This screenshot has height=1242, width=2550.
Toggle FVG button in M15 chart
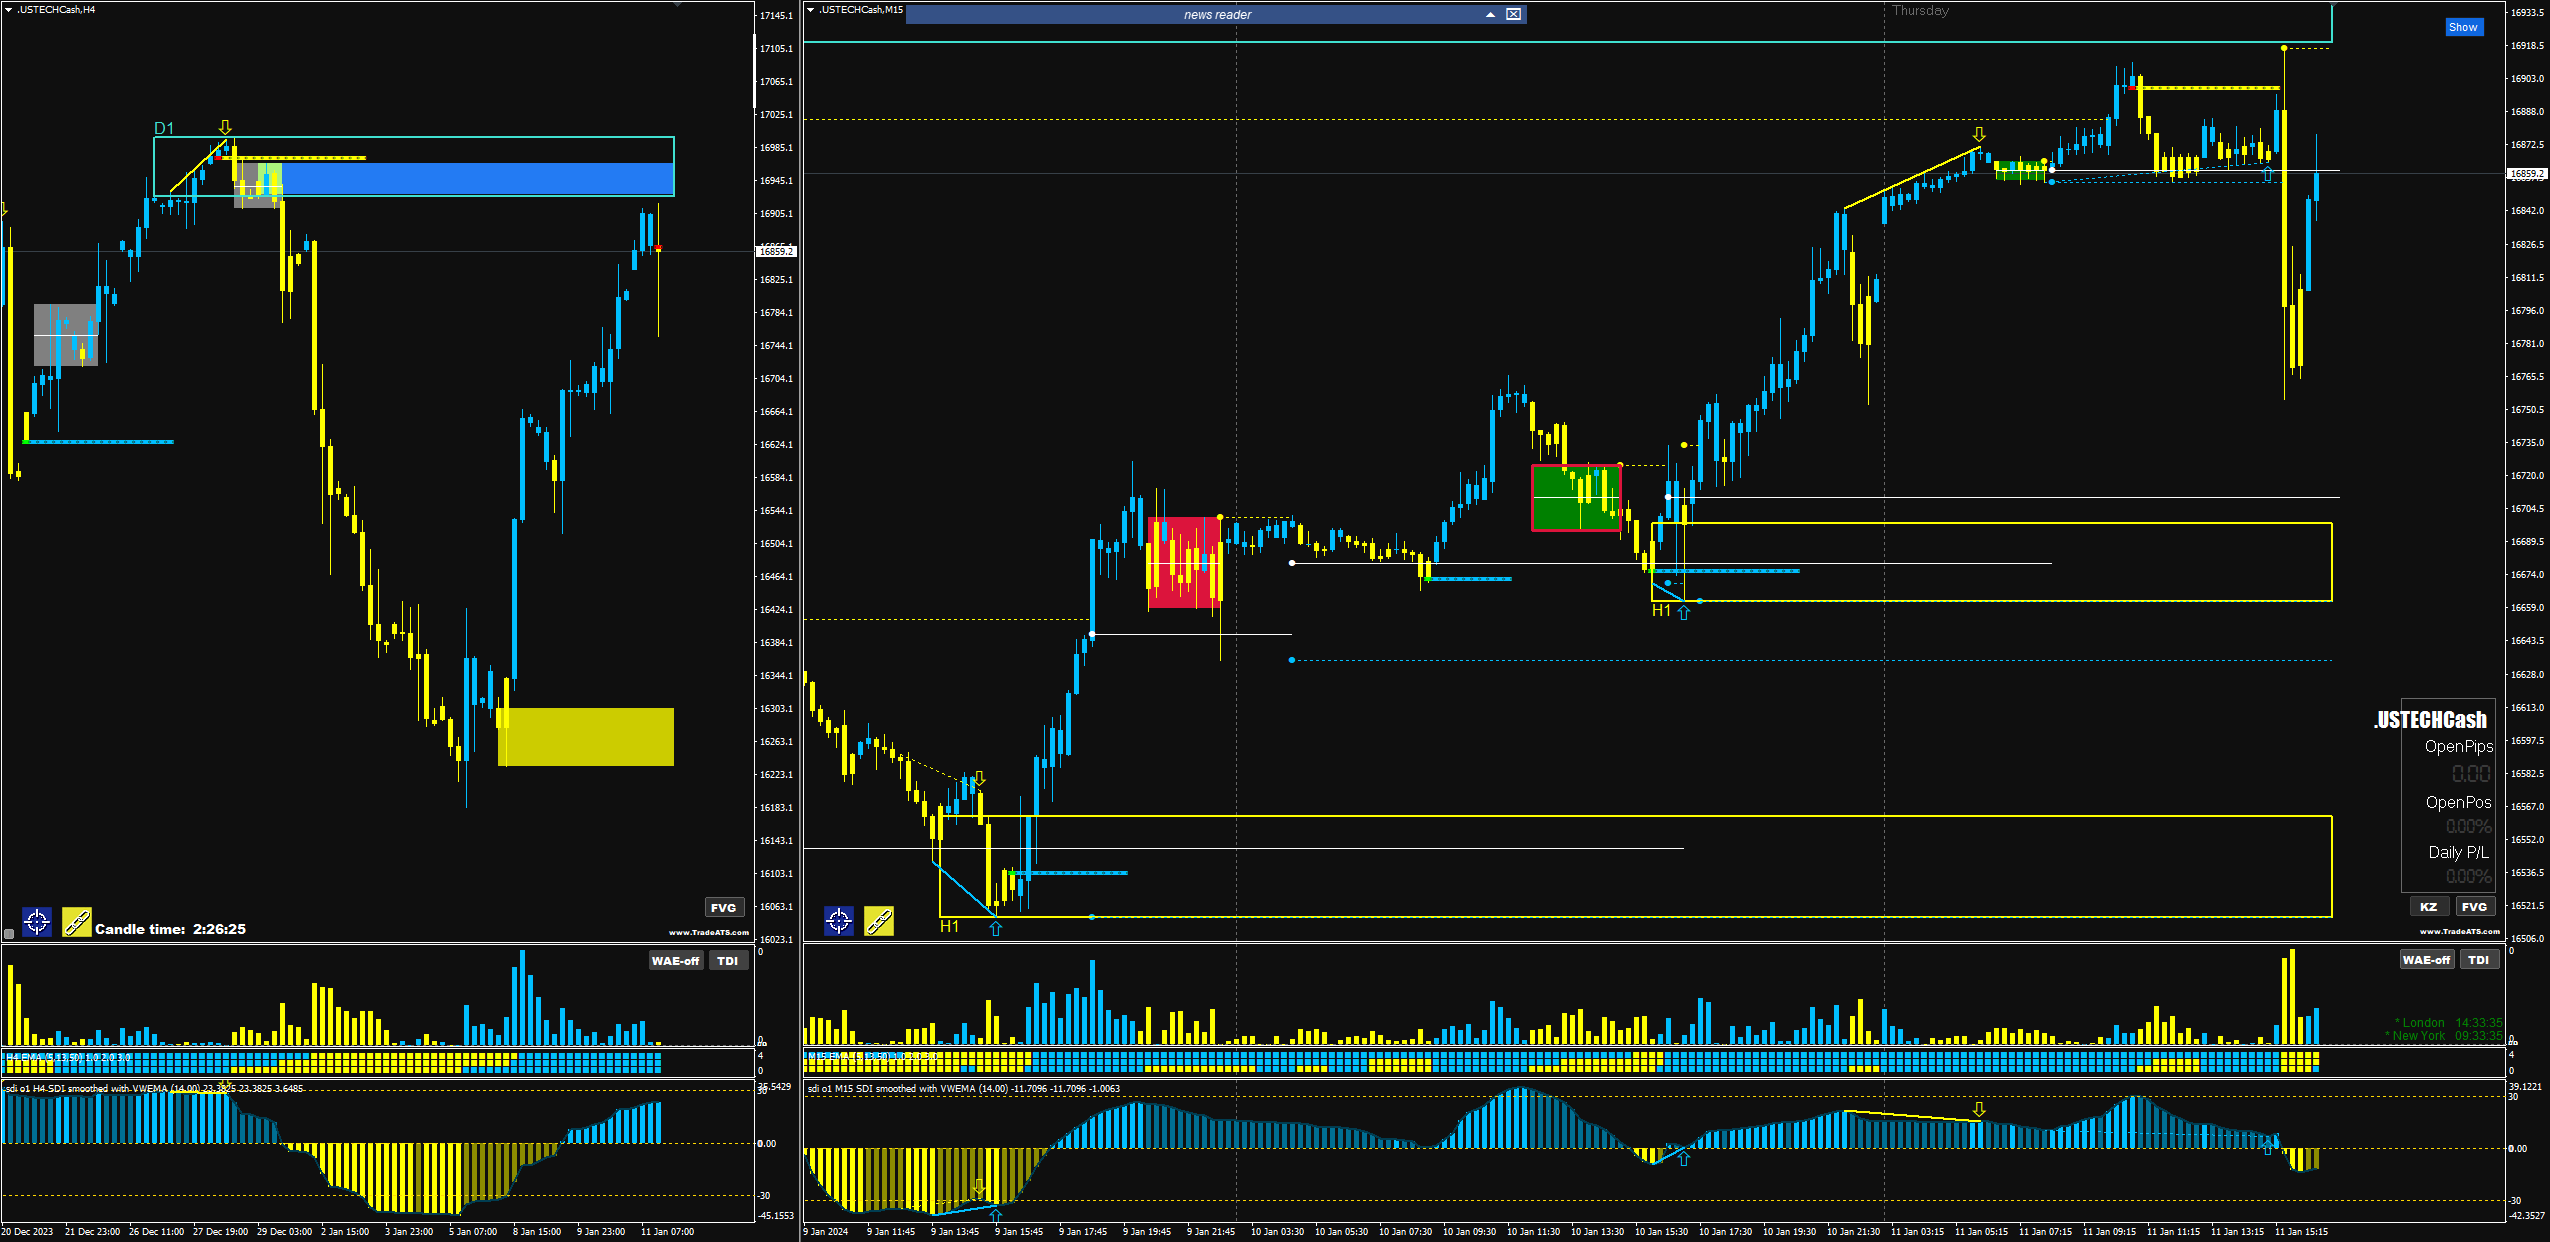2474,907
